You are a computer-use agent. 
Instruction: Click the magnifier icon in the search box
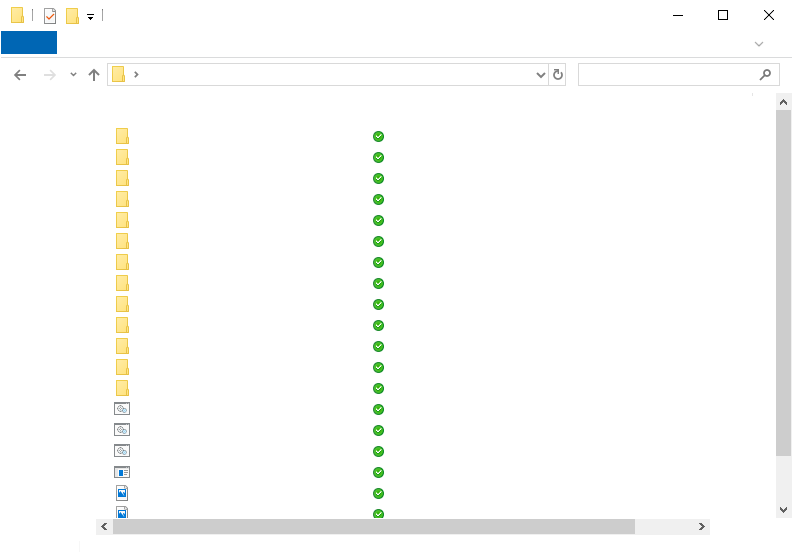click(x=766, y=75)
